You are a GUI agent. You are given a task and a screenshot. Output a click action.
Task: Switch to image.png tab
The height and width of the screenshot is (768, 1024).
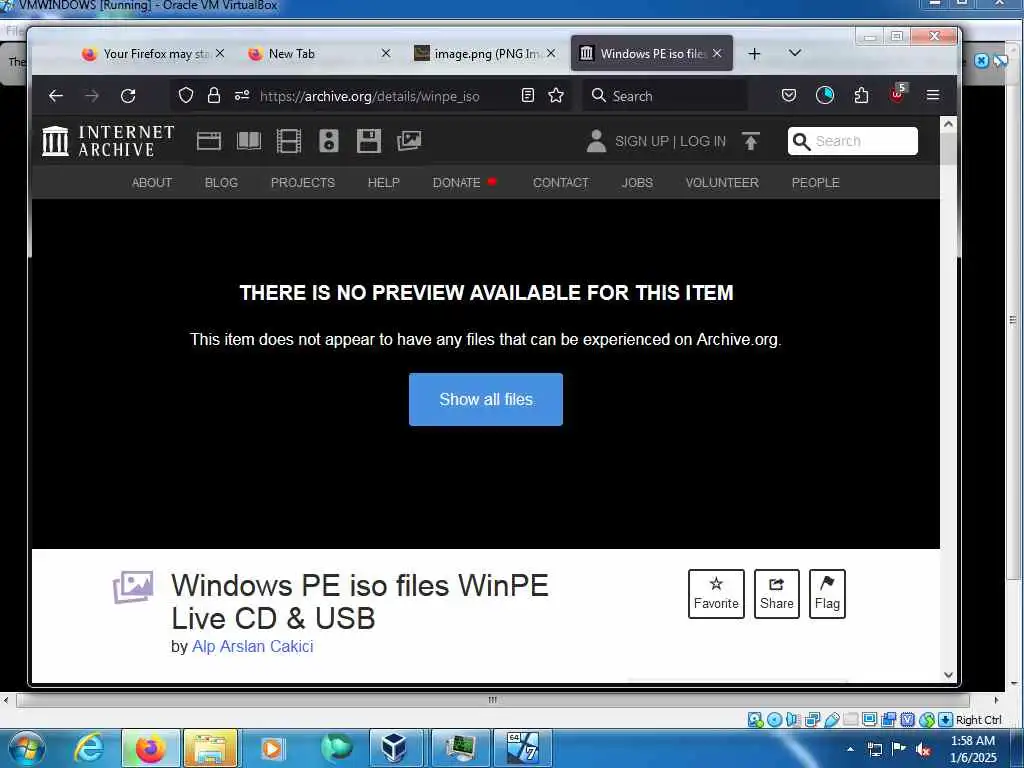tap(487, 54)
